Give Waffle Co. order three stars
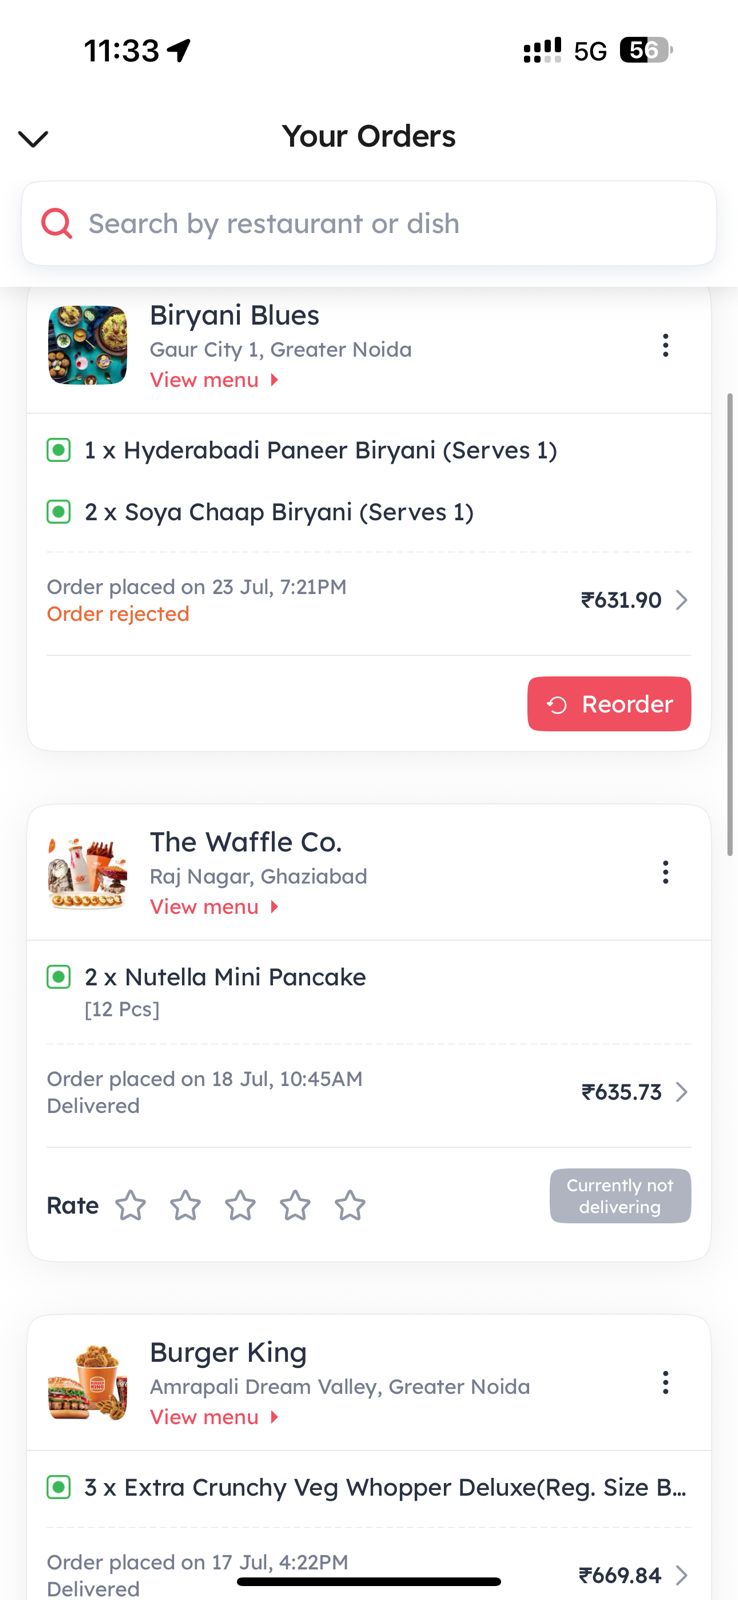Viewport: 738px width, 1600px height. (240, 1206)
